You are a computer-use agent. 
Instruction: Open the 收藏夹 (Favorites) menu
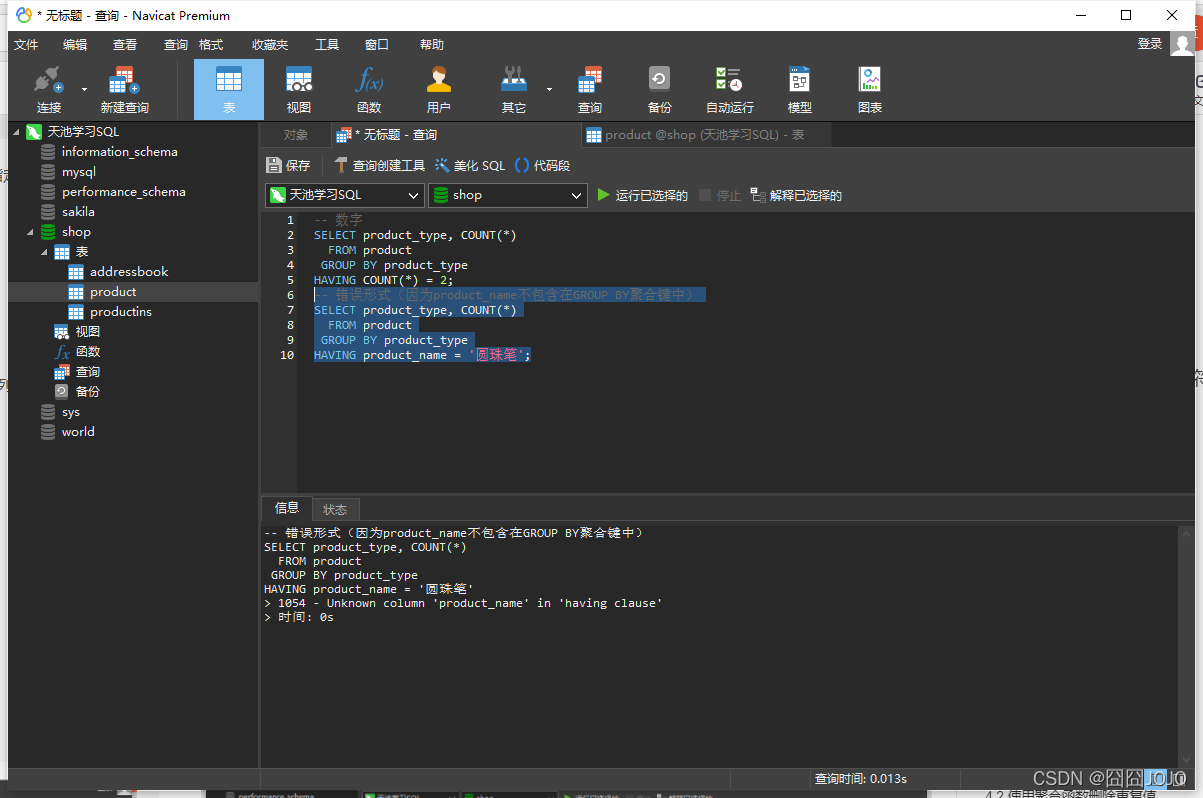click(270, 44)
